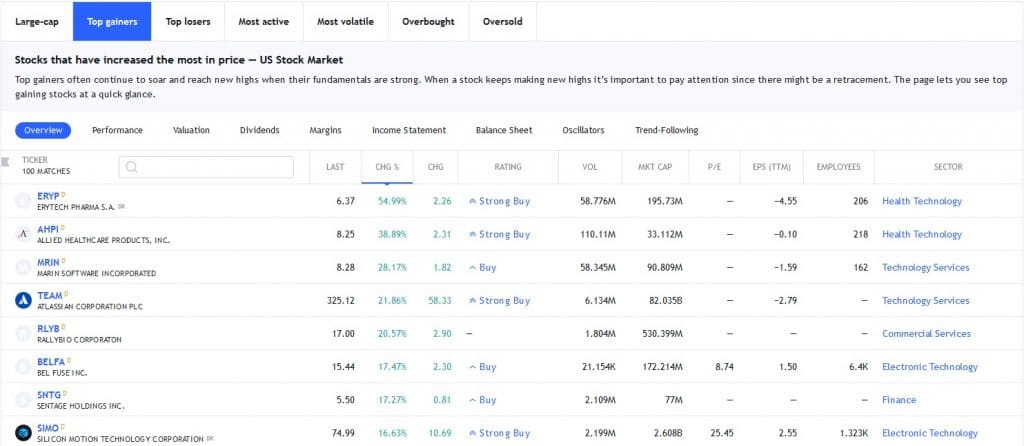Viewport: 1024px width, 446px height.
Task: Click the 54.99% change value
Action: pyautogui.click(x=392, y=201)
